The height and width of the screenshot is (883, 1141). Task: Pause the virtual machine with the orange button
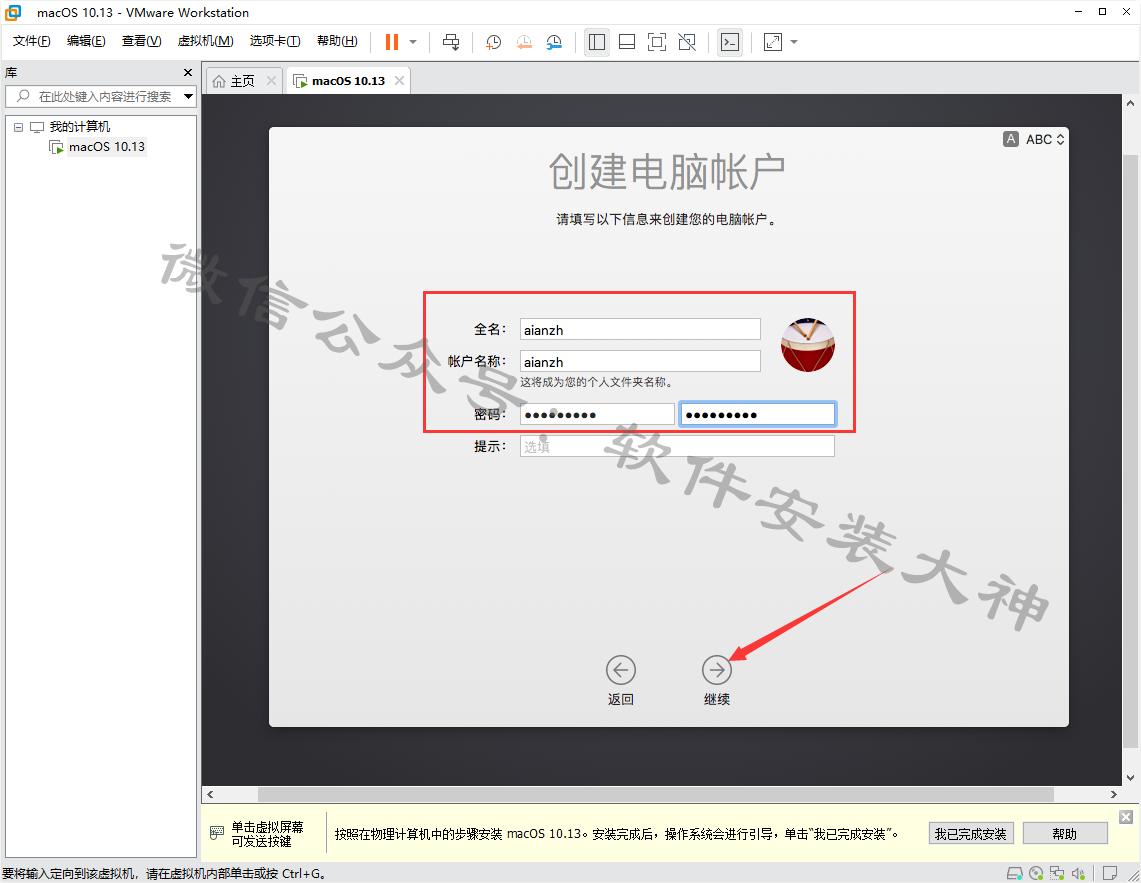391,42
